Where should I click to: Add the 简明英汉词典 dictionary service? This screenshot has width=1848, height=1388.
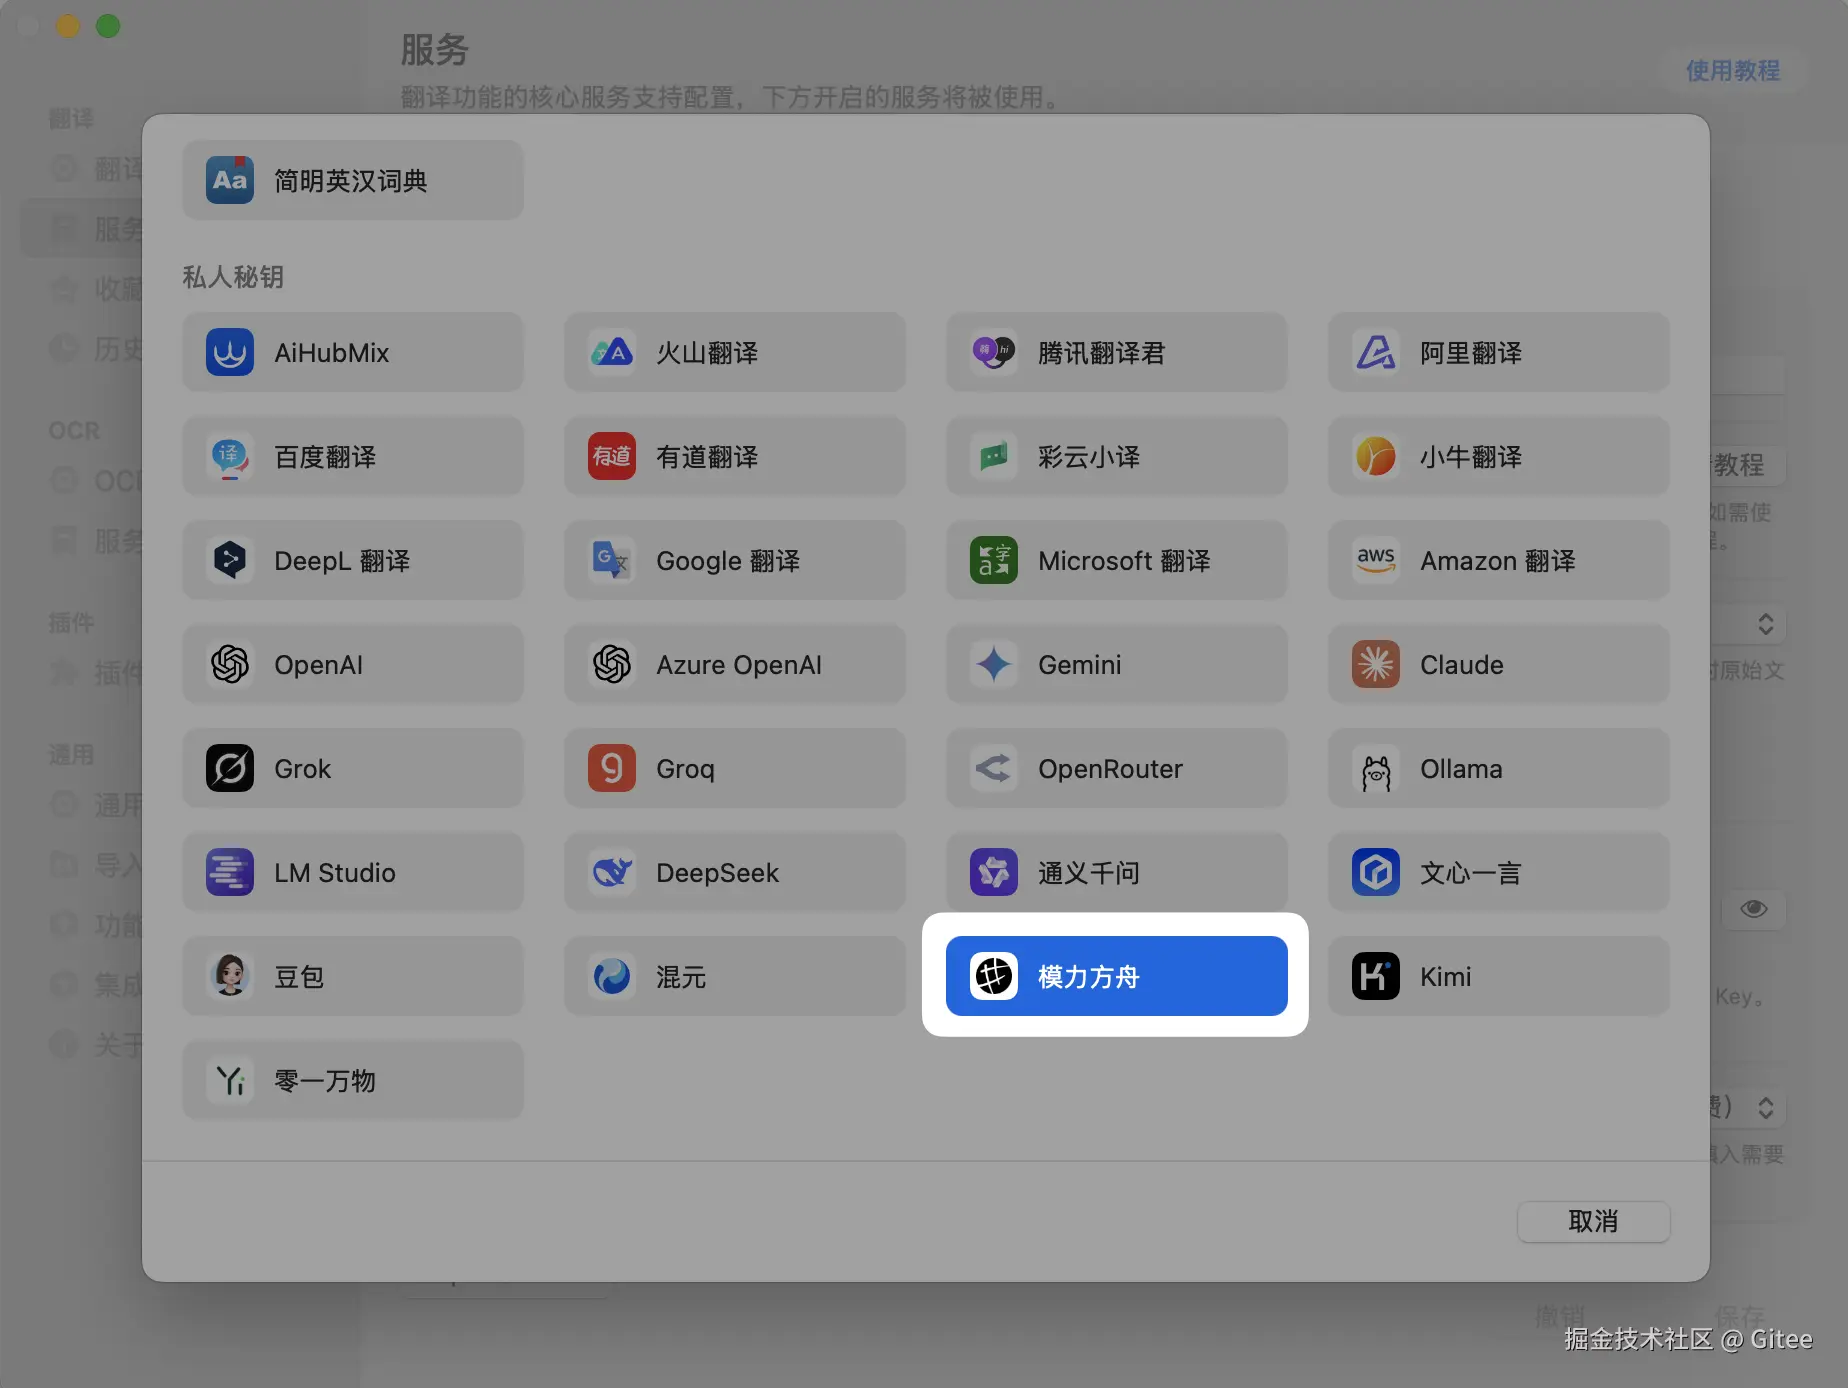[x=353, y=181]
